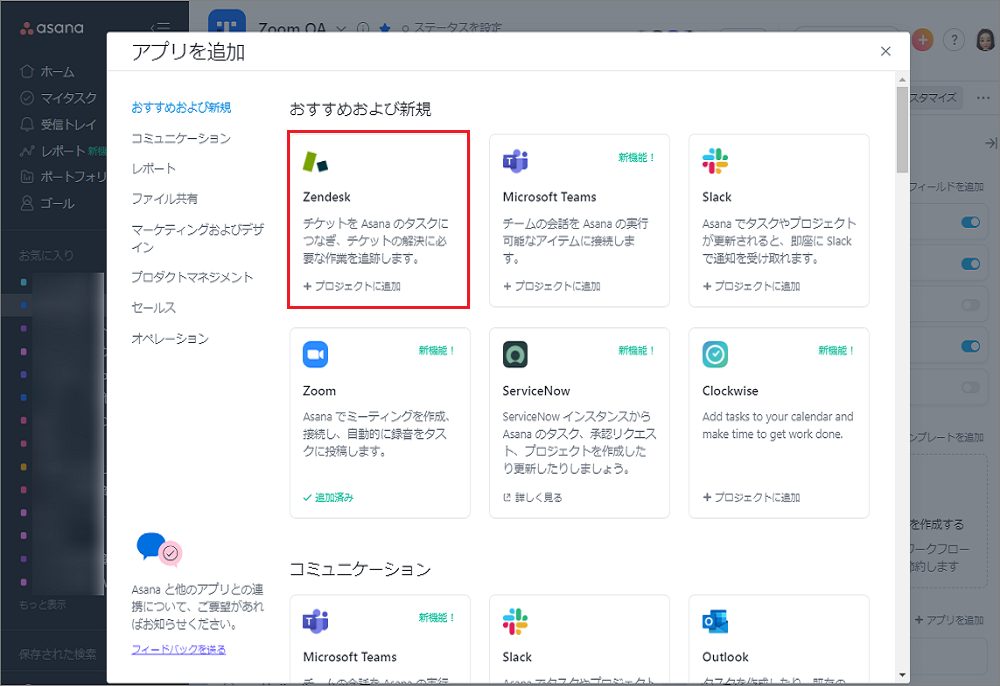Toggle the first gray off switch in the customize panel
The width and height of the screenshot is (1000, 686).
click(971, 305)
